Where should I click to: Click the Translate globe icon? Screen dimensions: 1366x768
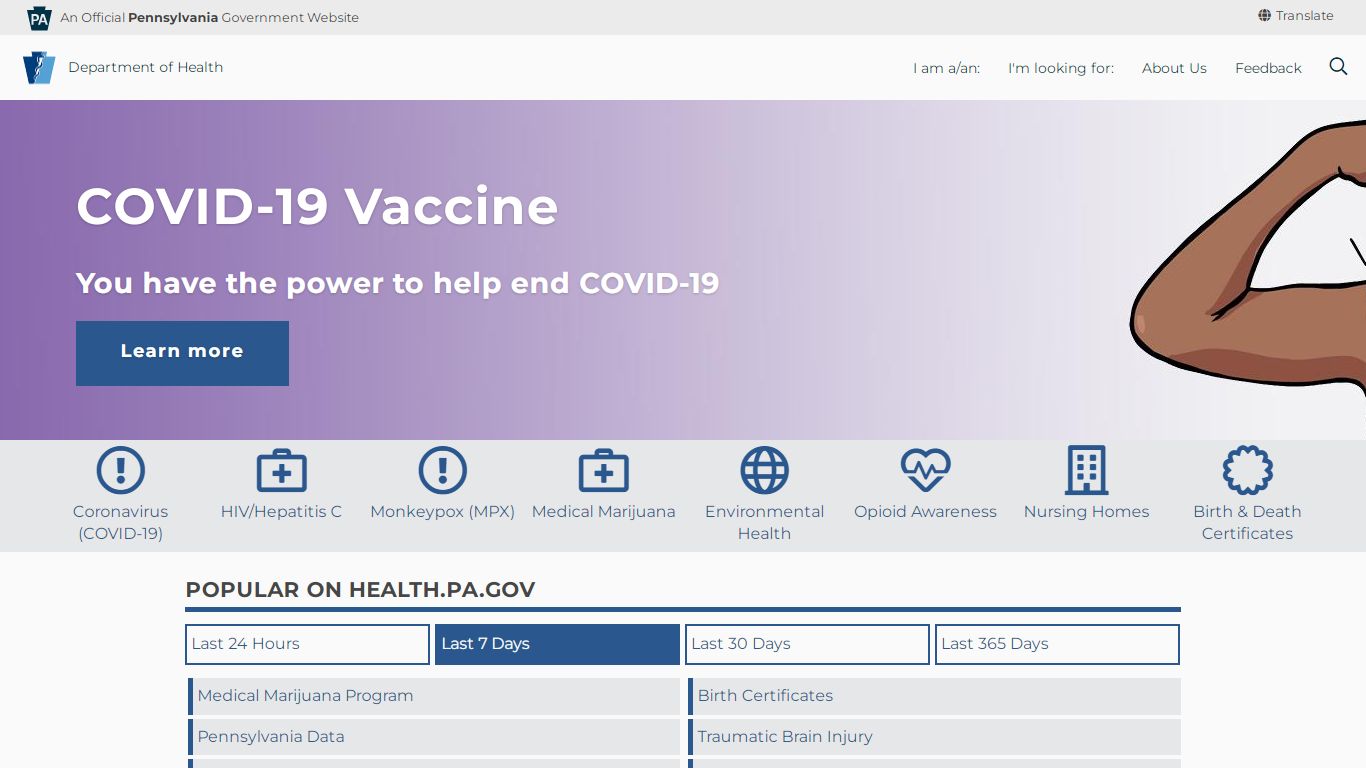pyautogui.click(x=1265, y=16)
